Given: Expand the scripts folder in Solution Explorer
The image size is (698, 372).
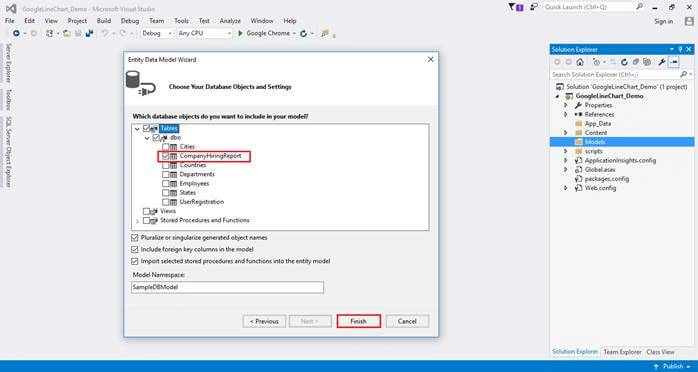Looking at the screenshot, I should (x=566, y=151).
